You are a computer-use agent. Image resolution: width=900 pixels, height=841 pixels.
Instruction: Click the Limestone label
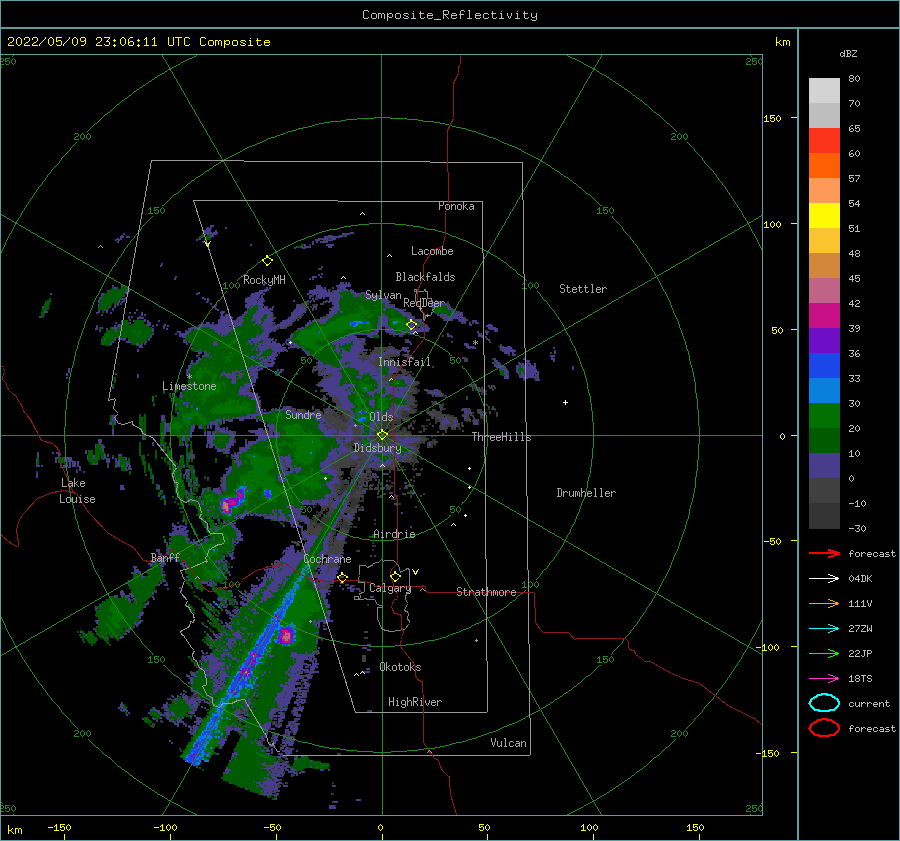tap(189, 386)
